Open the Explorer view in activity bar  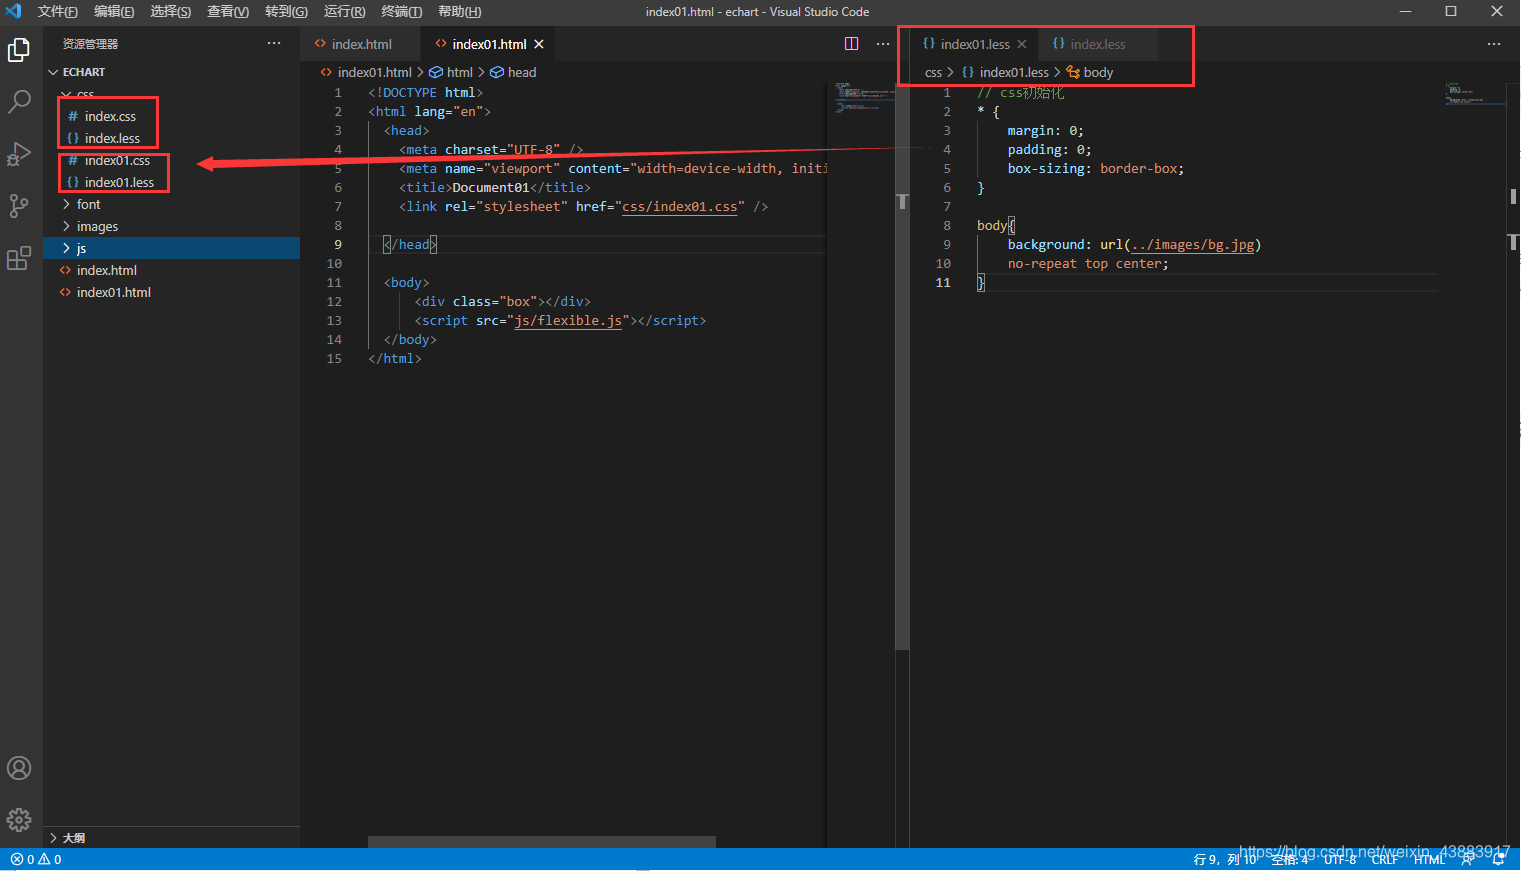coord(19,50)
